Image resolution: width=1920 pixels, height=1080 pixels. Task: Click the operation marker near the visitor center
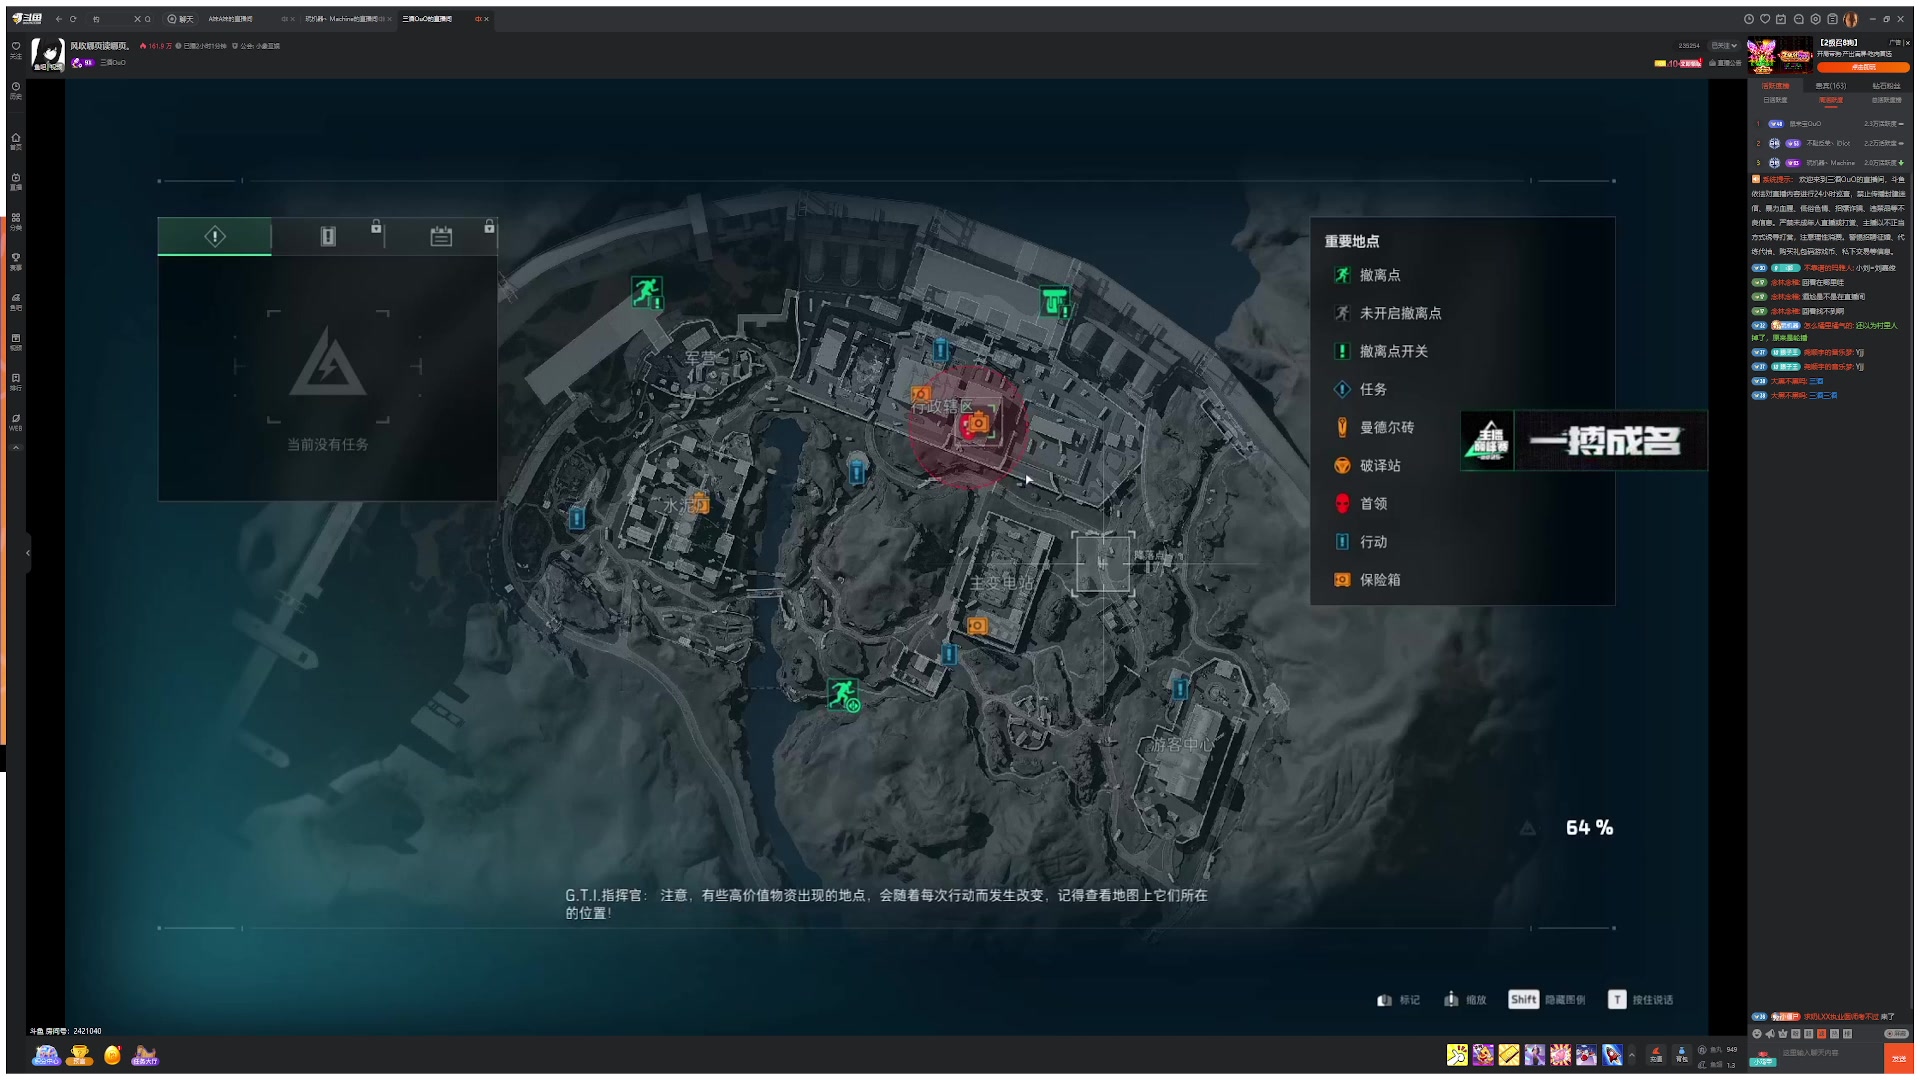[x=1180, y=689]
